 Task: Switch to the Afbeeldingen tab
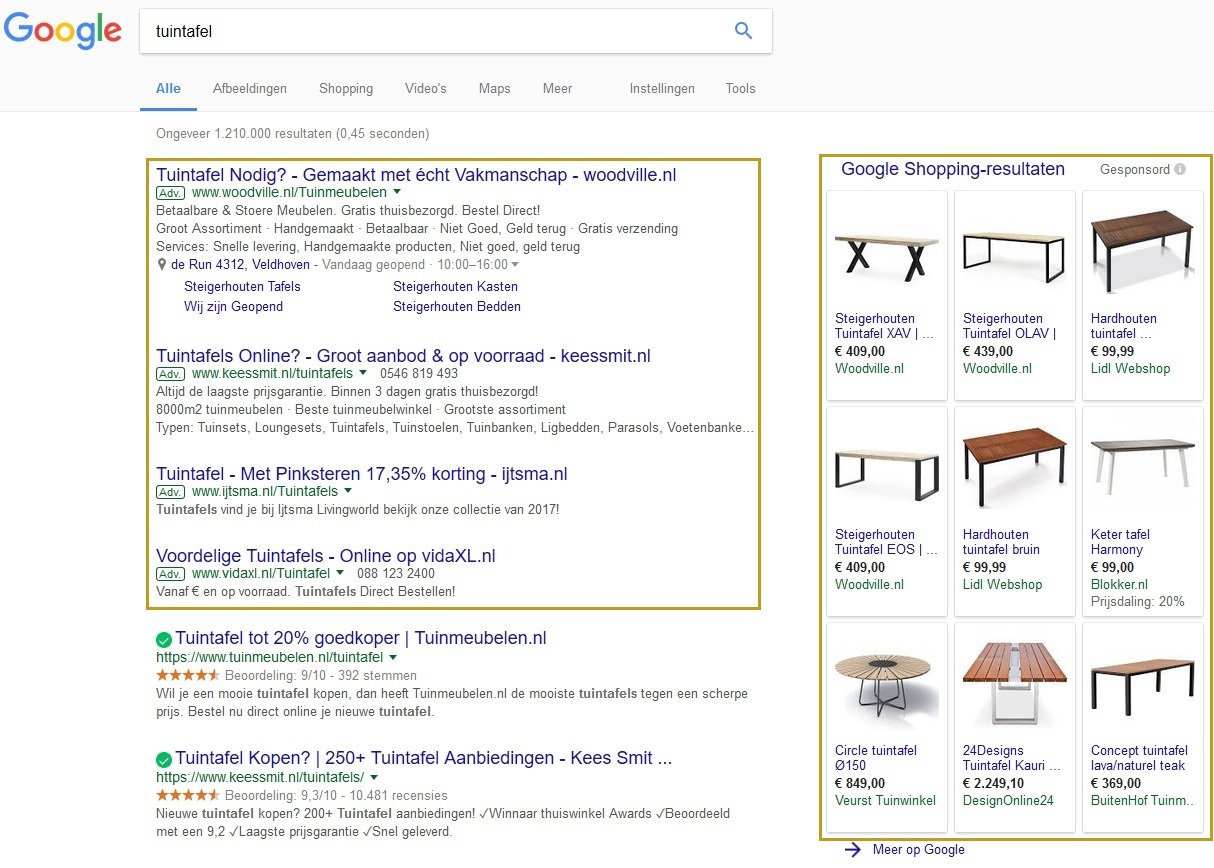pos(250,89)
